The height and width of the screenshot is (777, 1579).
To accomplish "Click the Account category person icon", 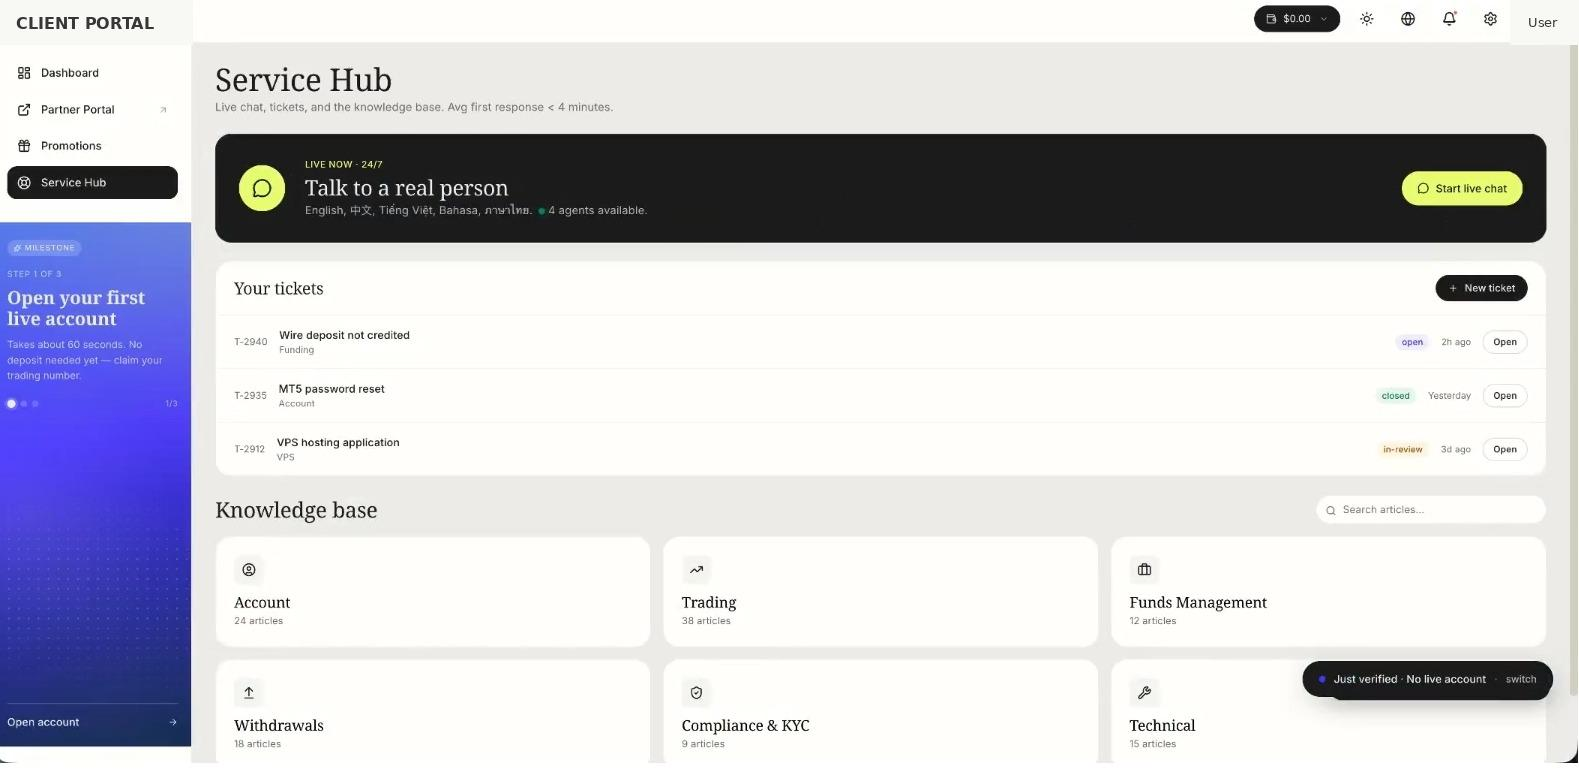I will coord(249,570).
